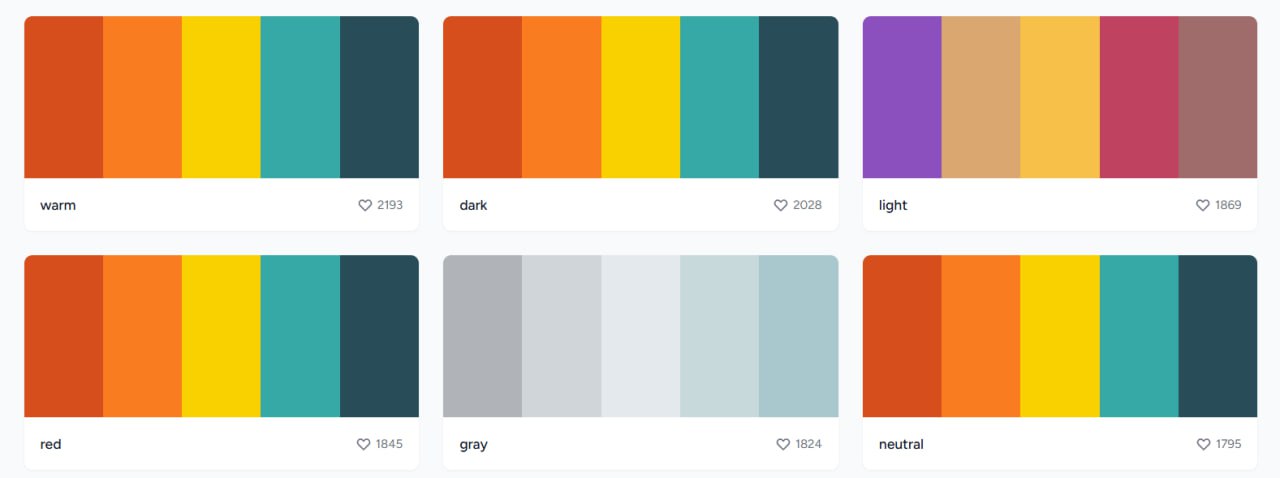Click the dark navy swatch in the red palette
Image resolution: width=1280 pixels, height=478 pixels.
(x=379, y=336)
